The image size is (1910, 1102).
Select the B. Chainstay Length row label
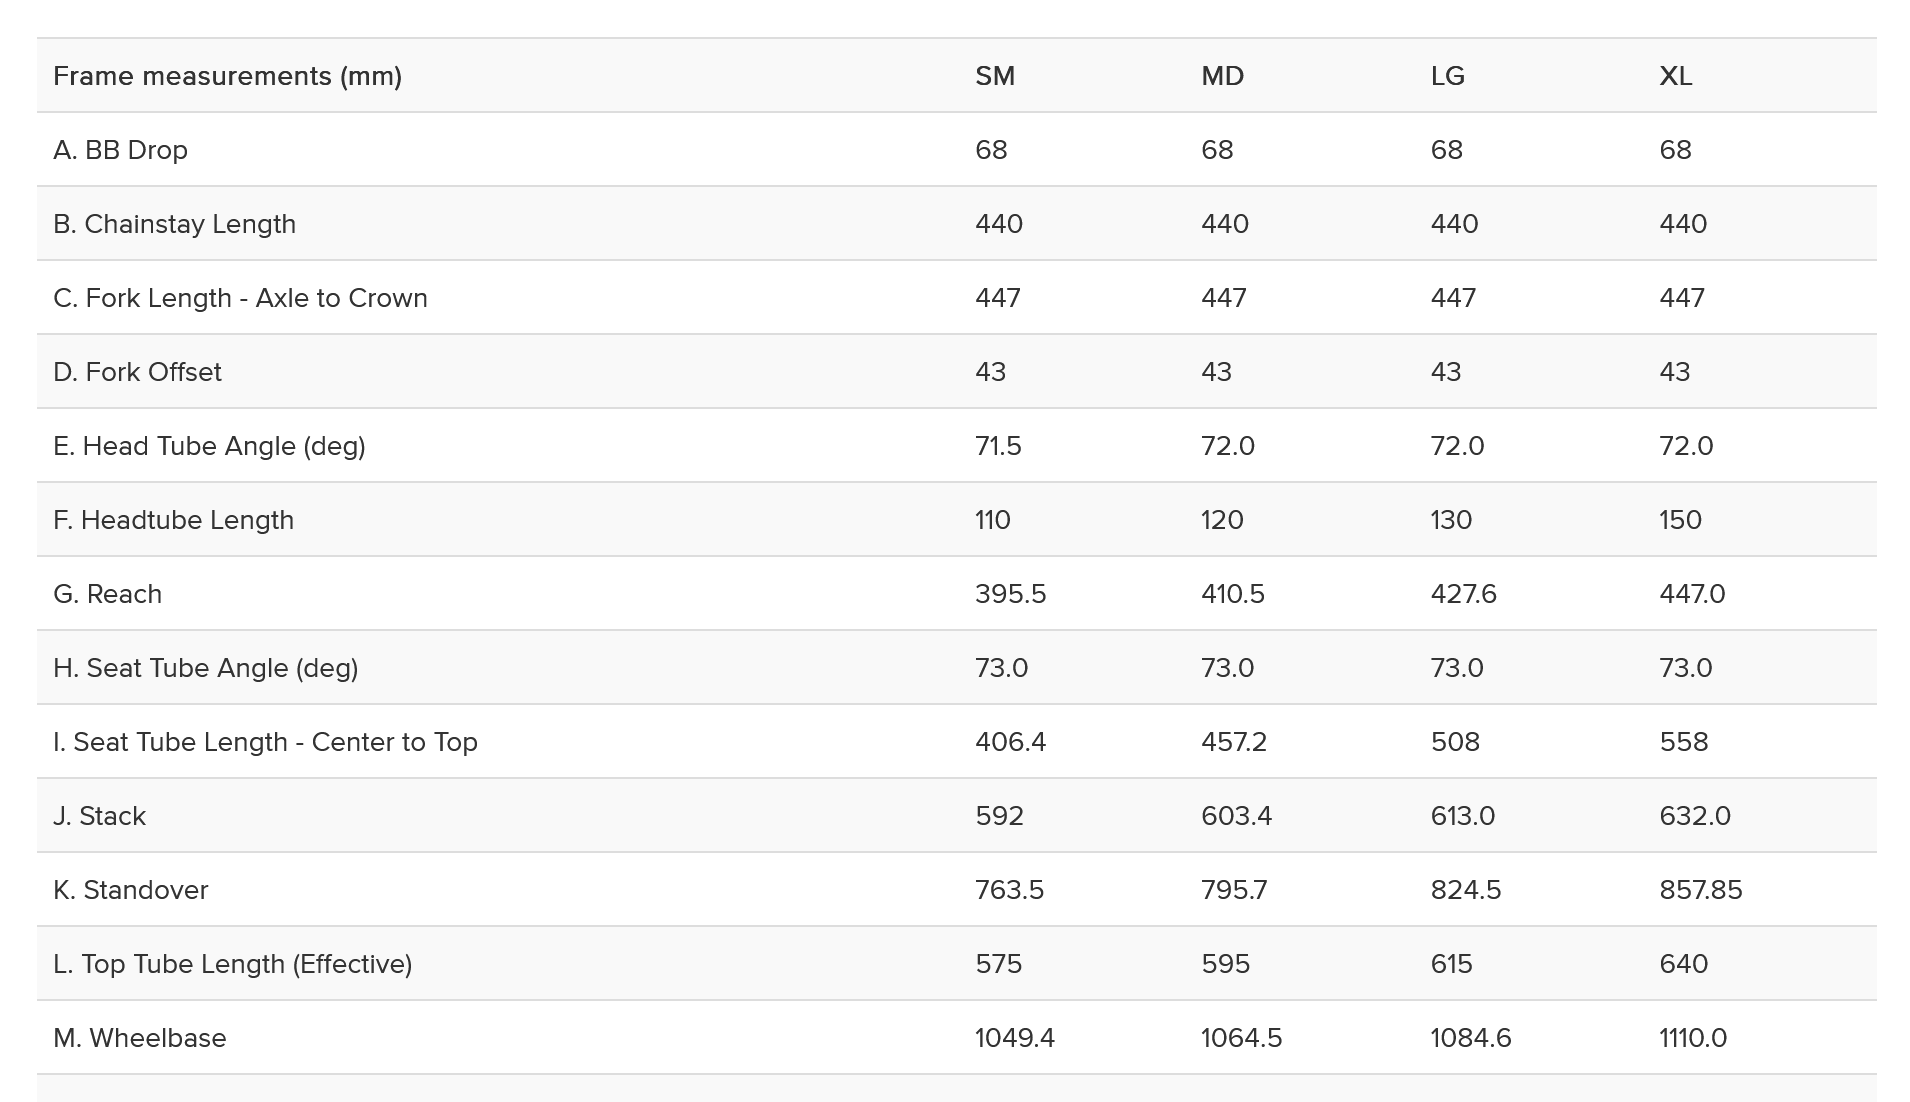pos(174,224)
